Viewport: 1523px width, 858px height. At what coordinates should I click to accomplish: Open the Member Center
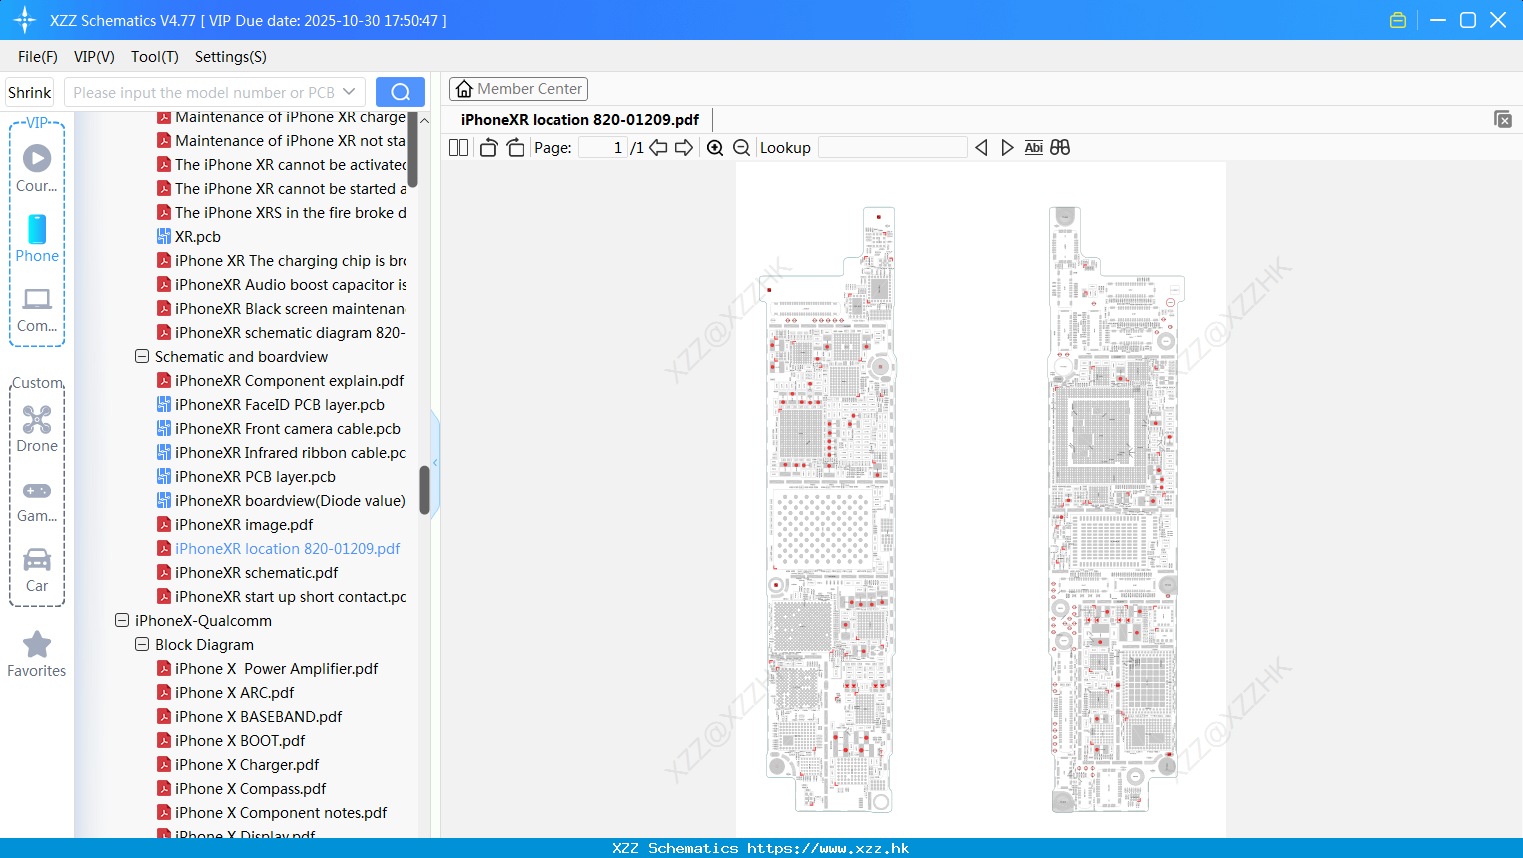tap(518, 89)
